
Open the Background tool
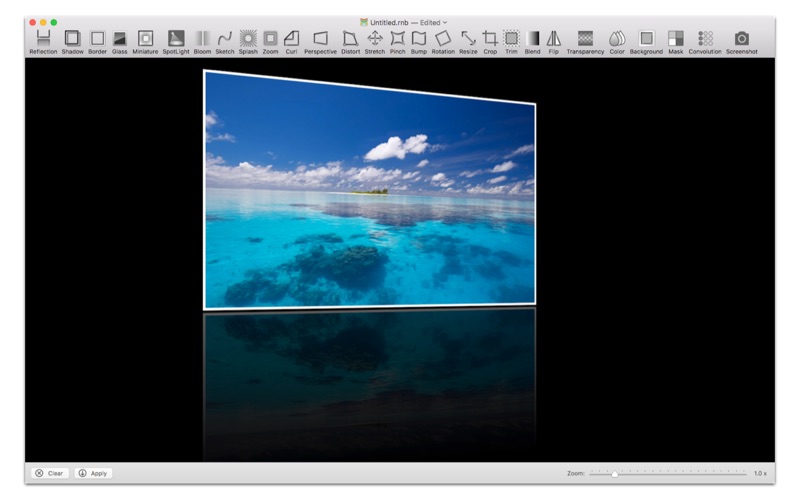click(646, 42)
